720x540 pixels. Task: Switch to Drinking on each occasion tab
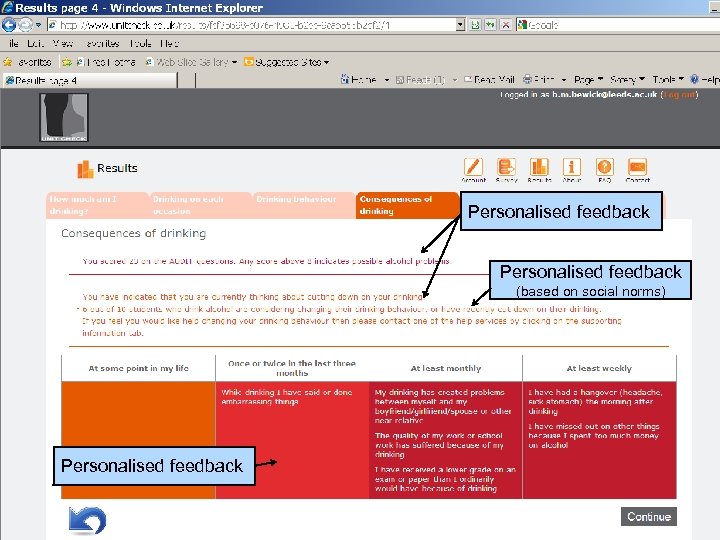pyautogui.click(x=201, y=205)
